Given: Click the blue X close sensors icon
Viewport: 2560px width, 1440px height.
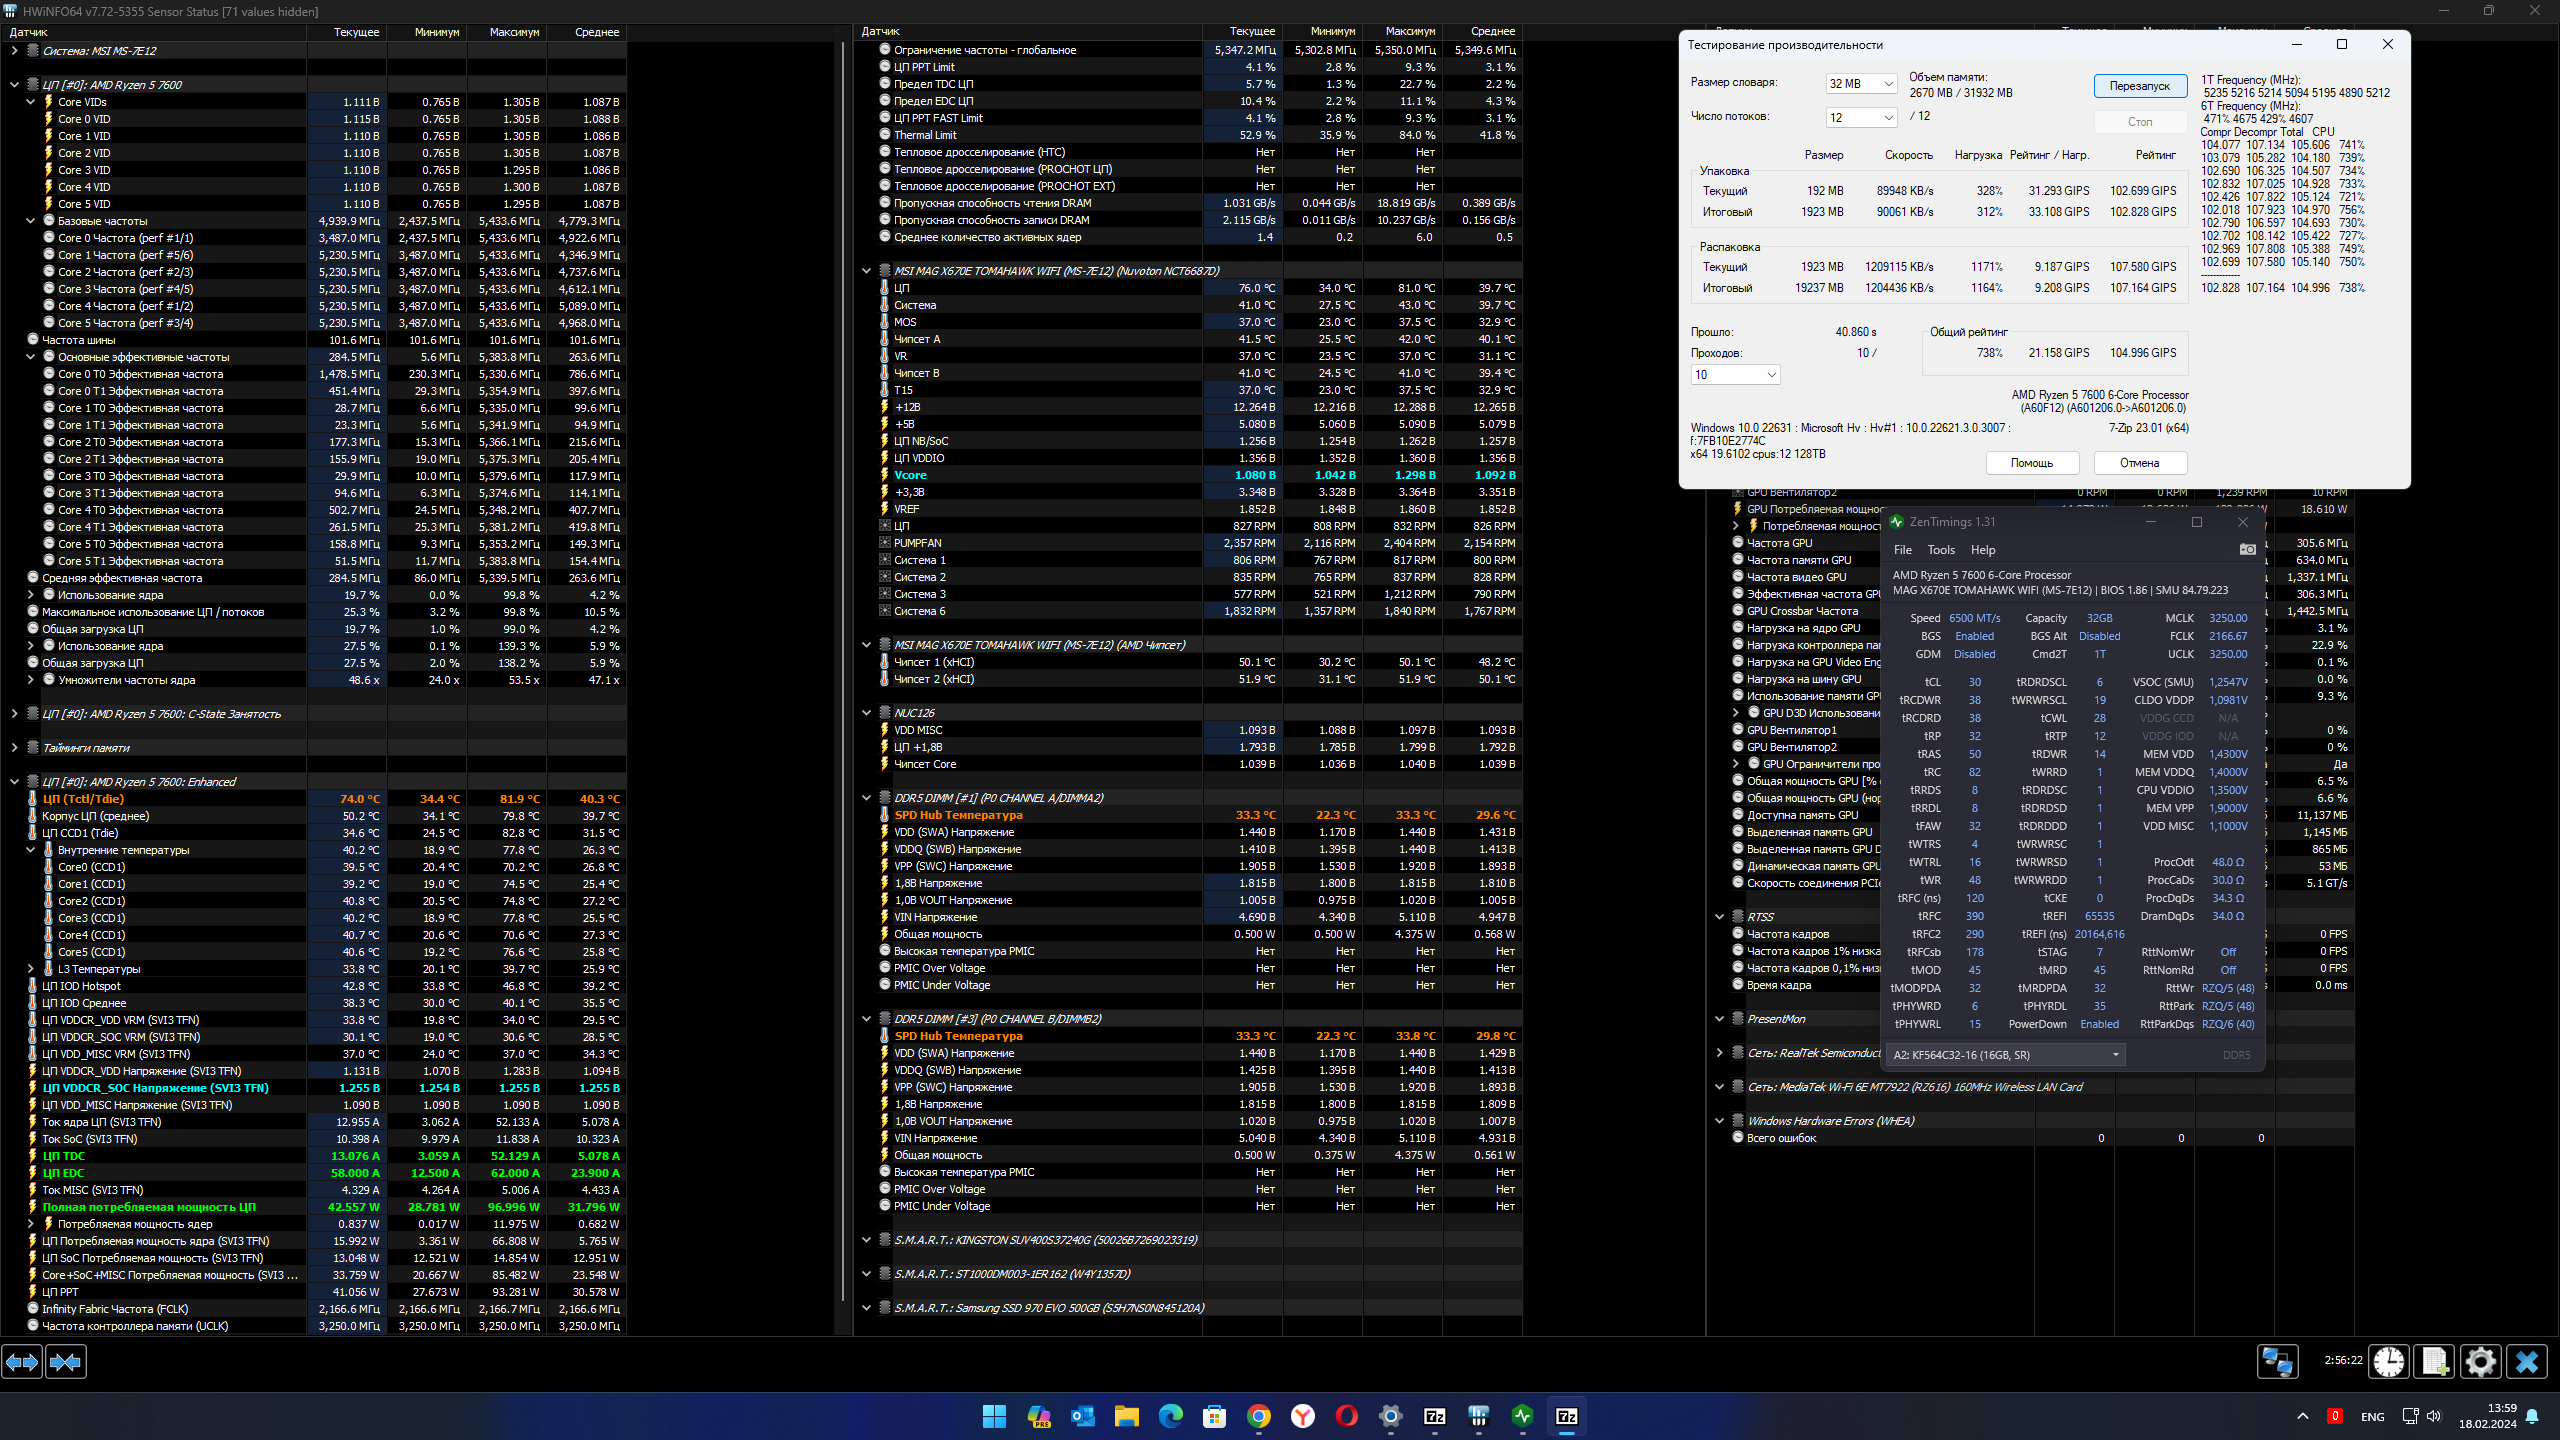Looking at the screenshot, I should (x=2527, y=1361).
